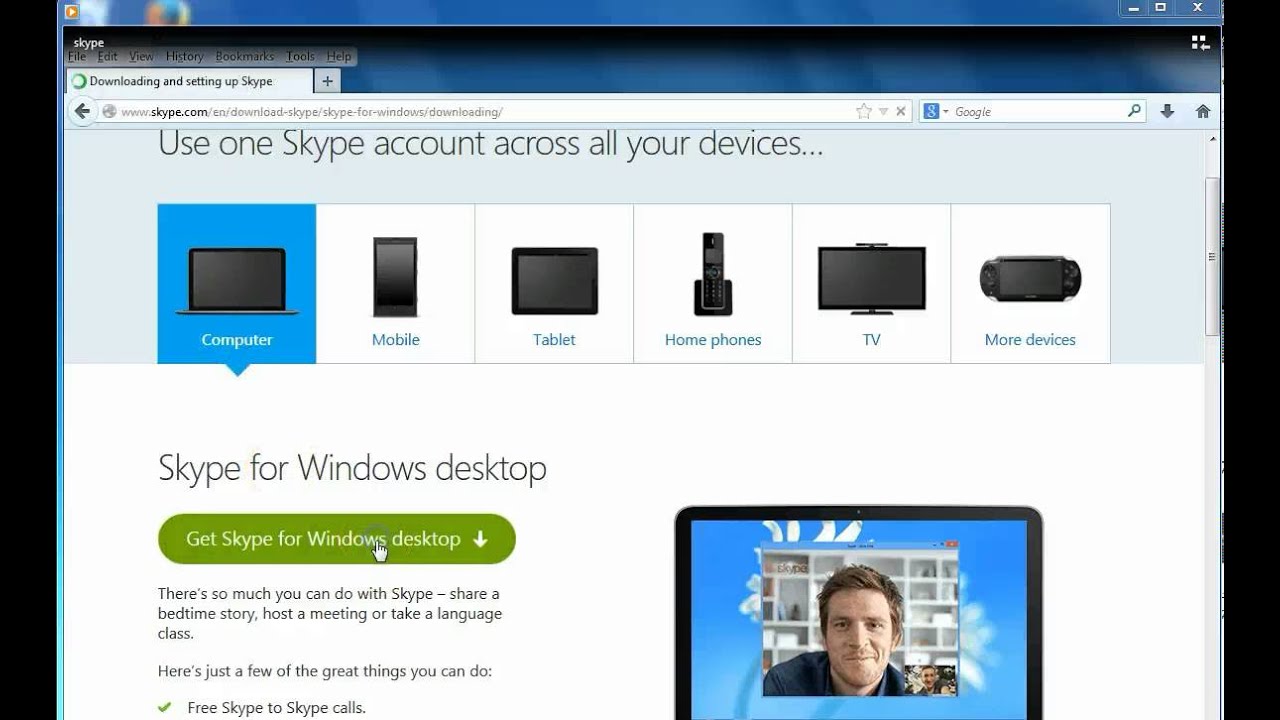Click the Home icon in toolbar
This screenshot has height=720, width=1280.
pyautogui.click(x=1203, y=112)
